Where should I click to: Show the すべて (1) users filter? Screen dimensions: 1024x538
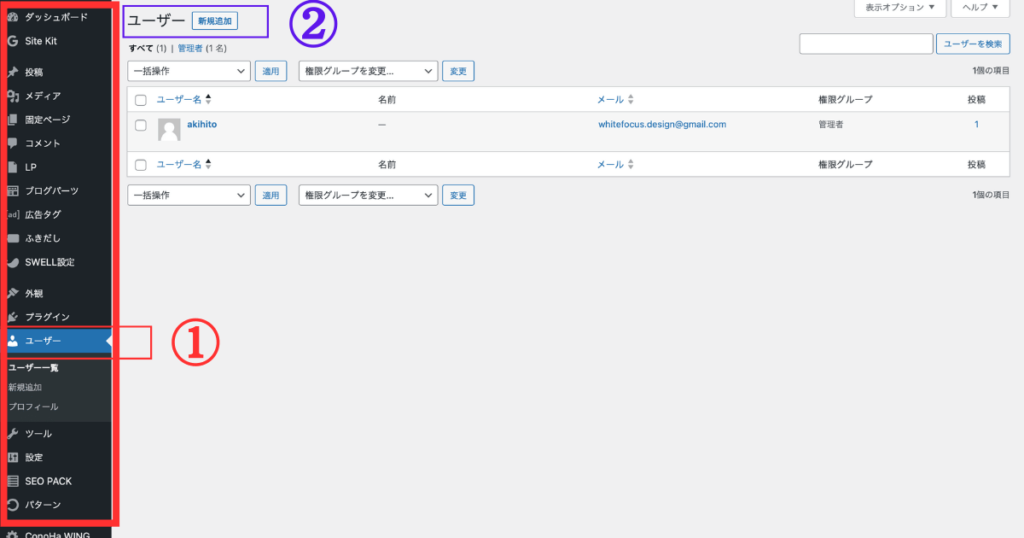tap(148, 48)
